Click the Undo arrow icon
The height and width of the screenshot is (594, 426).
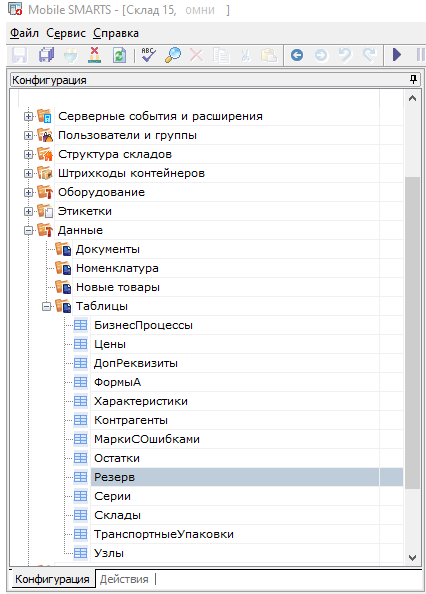(345, 55)
